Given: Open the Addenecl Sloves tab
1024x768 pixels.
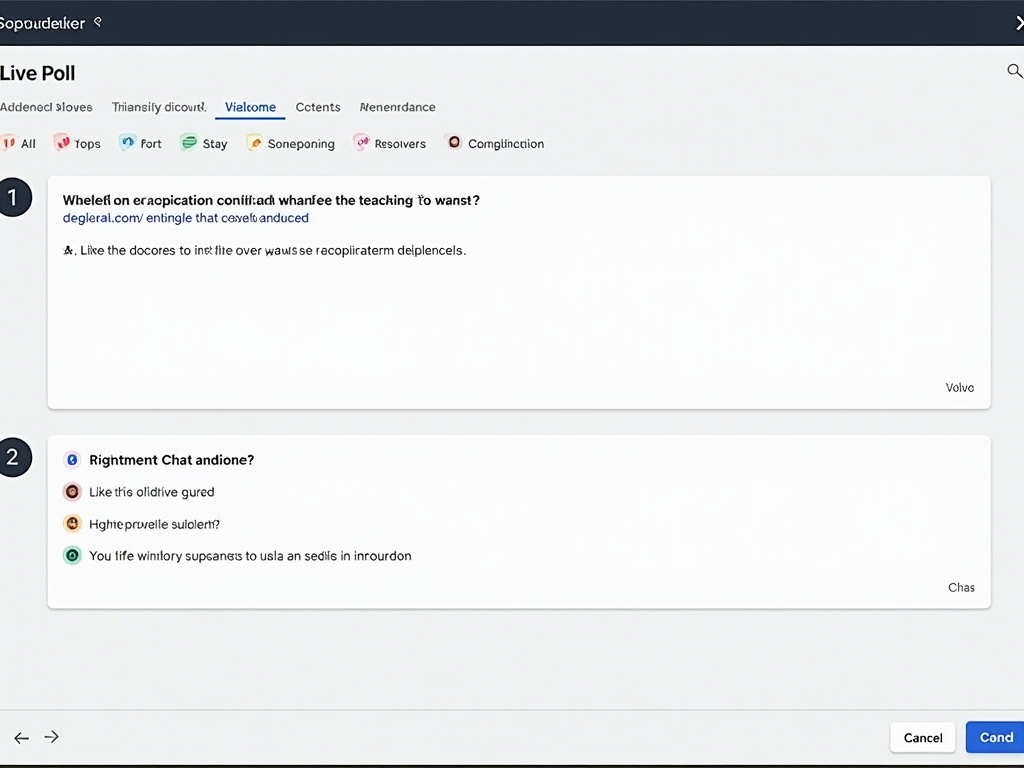Looking at the screenshot, I should click(x=46, y=107).
